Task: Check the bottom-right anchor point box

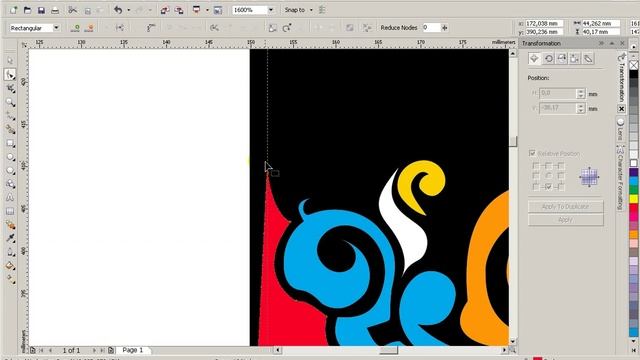Action: click(x=561, y=187)
